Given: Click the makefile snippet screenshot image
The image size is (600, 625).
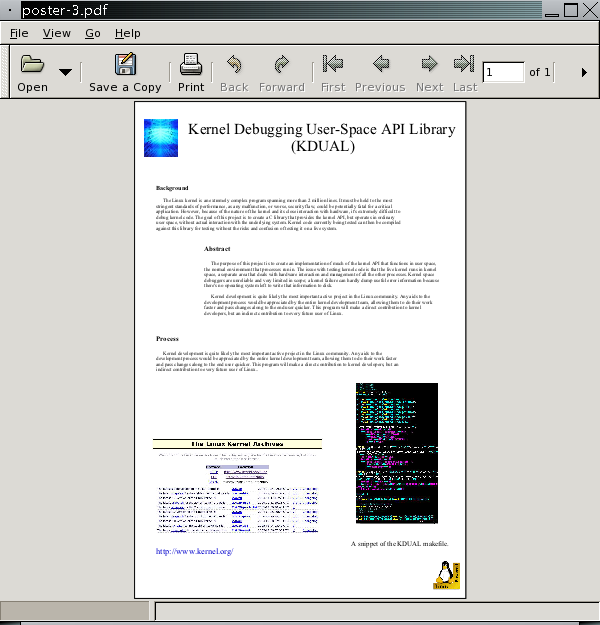Looking at the screenshot, I should [x=397, y=453].
